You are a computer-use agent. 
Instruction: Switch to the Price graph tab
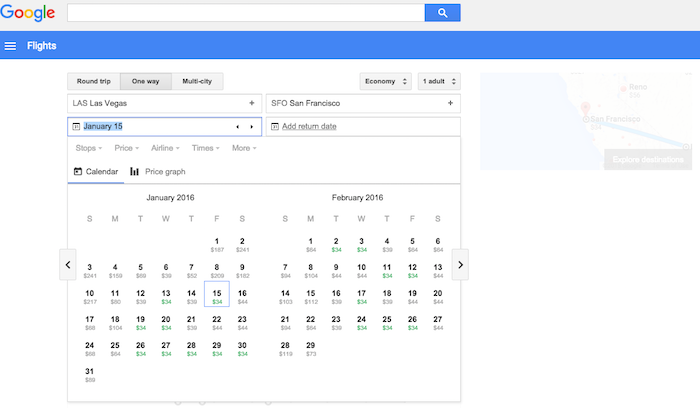(x=158, y=172)
